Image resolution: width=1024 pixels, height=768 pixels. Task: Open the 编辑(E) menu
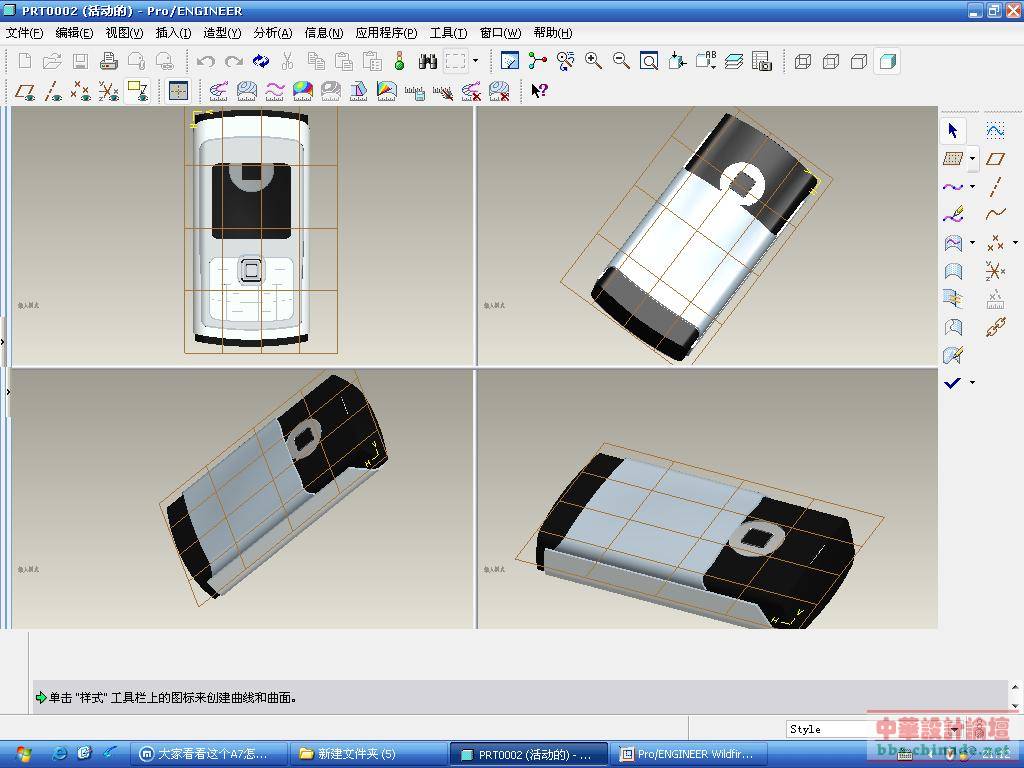(74, 33)
